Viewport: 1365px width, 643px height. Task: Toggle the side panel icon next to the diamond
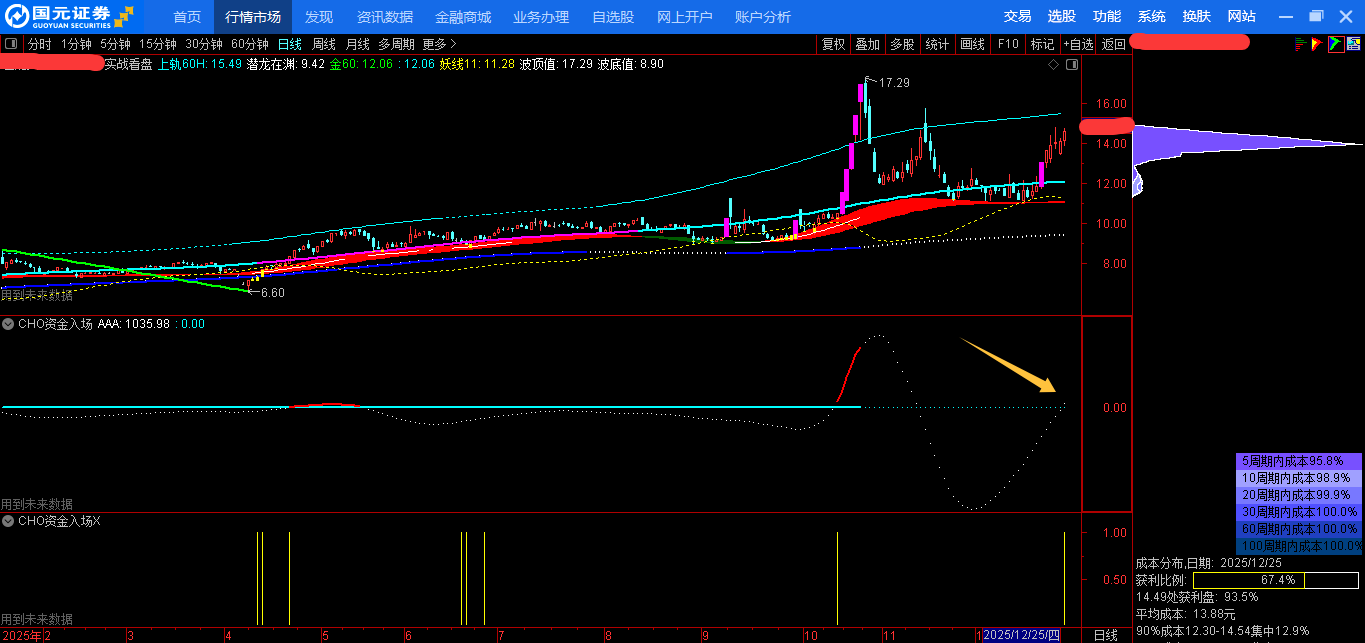pos(1072,64)
